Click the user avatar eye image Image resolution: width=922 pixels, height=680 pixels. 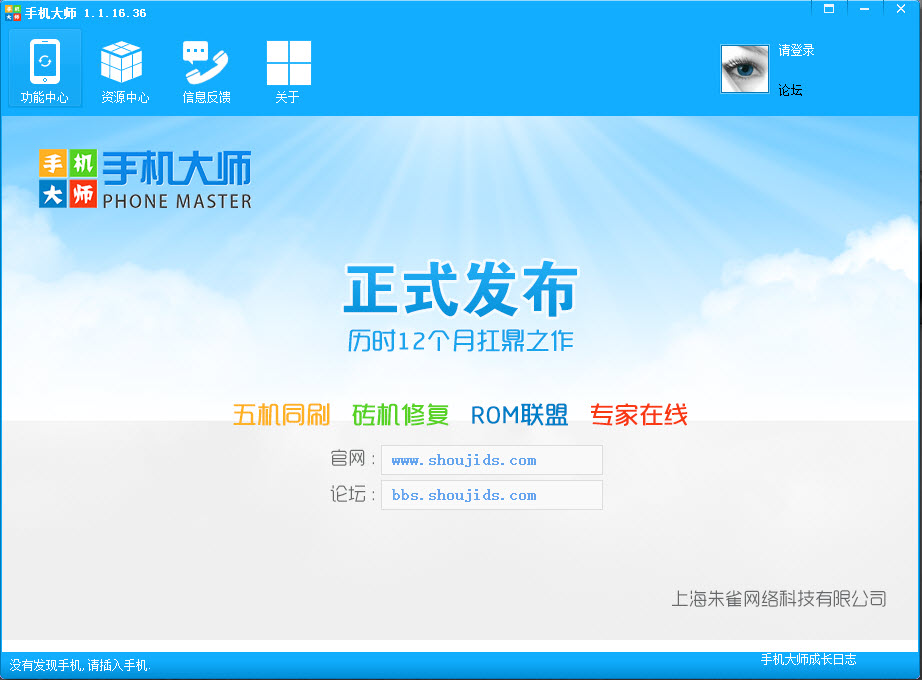point(744,69)
